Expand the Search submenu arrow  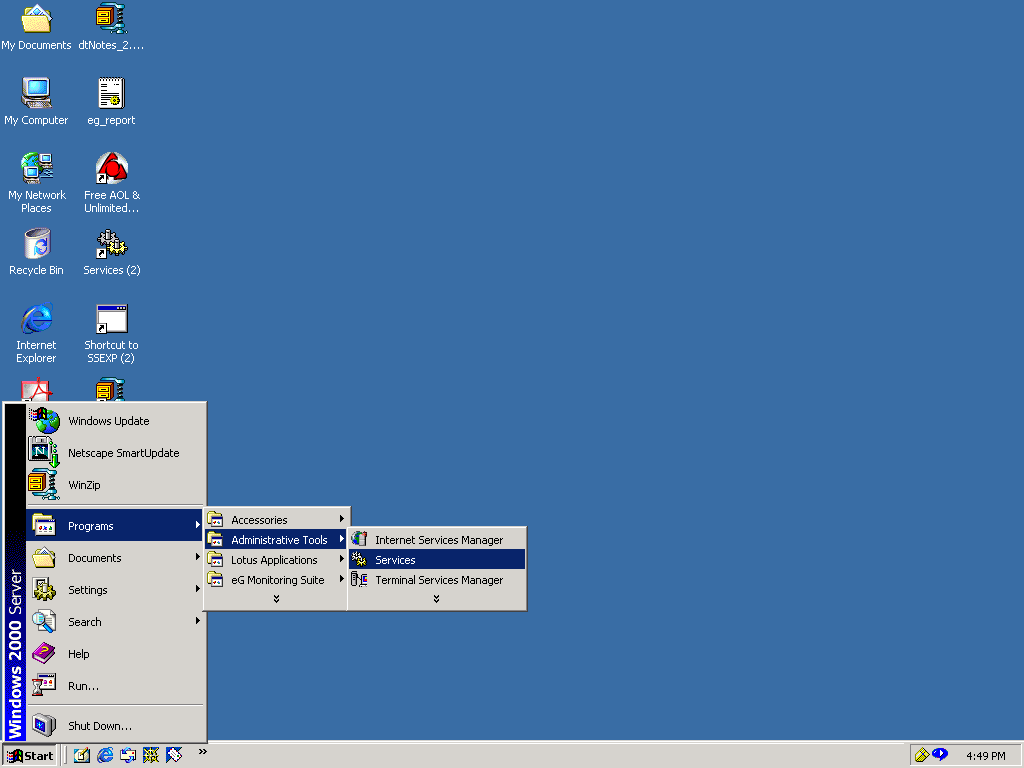point(197,621)
